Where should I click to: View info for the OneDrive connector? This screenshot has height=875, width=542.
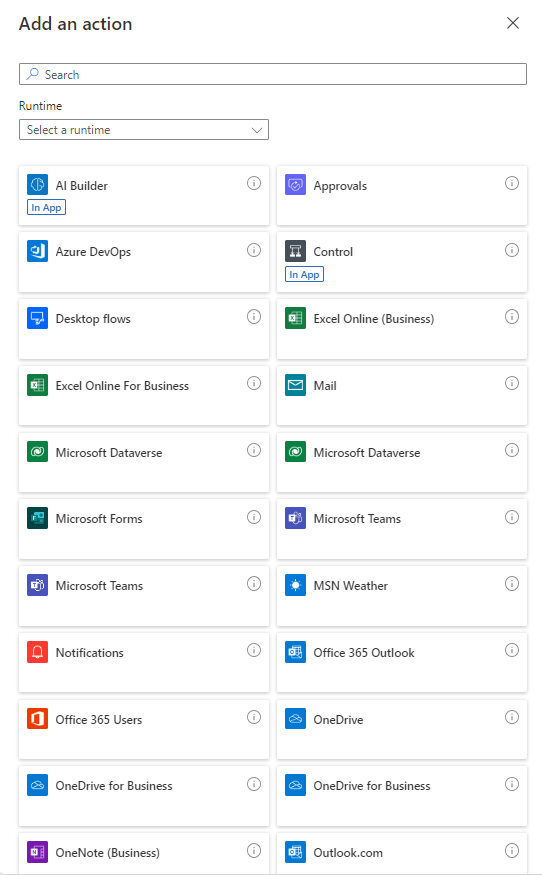(x=512, y=717)
